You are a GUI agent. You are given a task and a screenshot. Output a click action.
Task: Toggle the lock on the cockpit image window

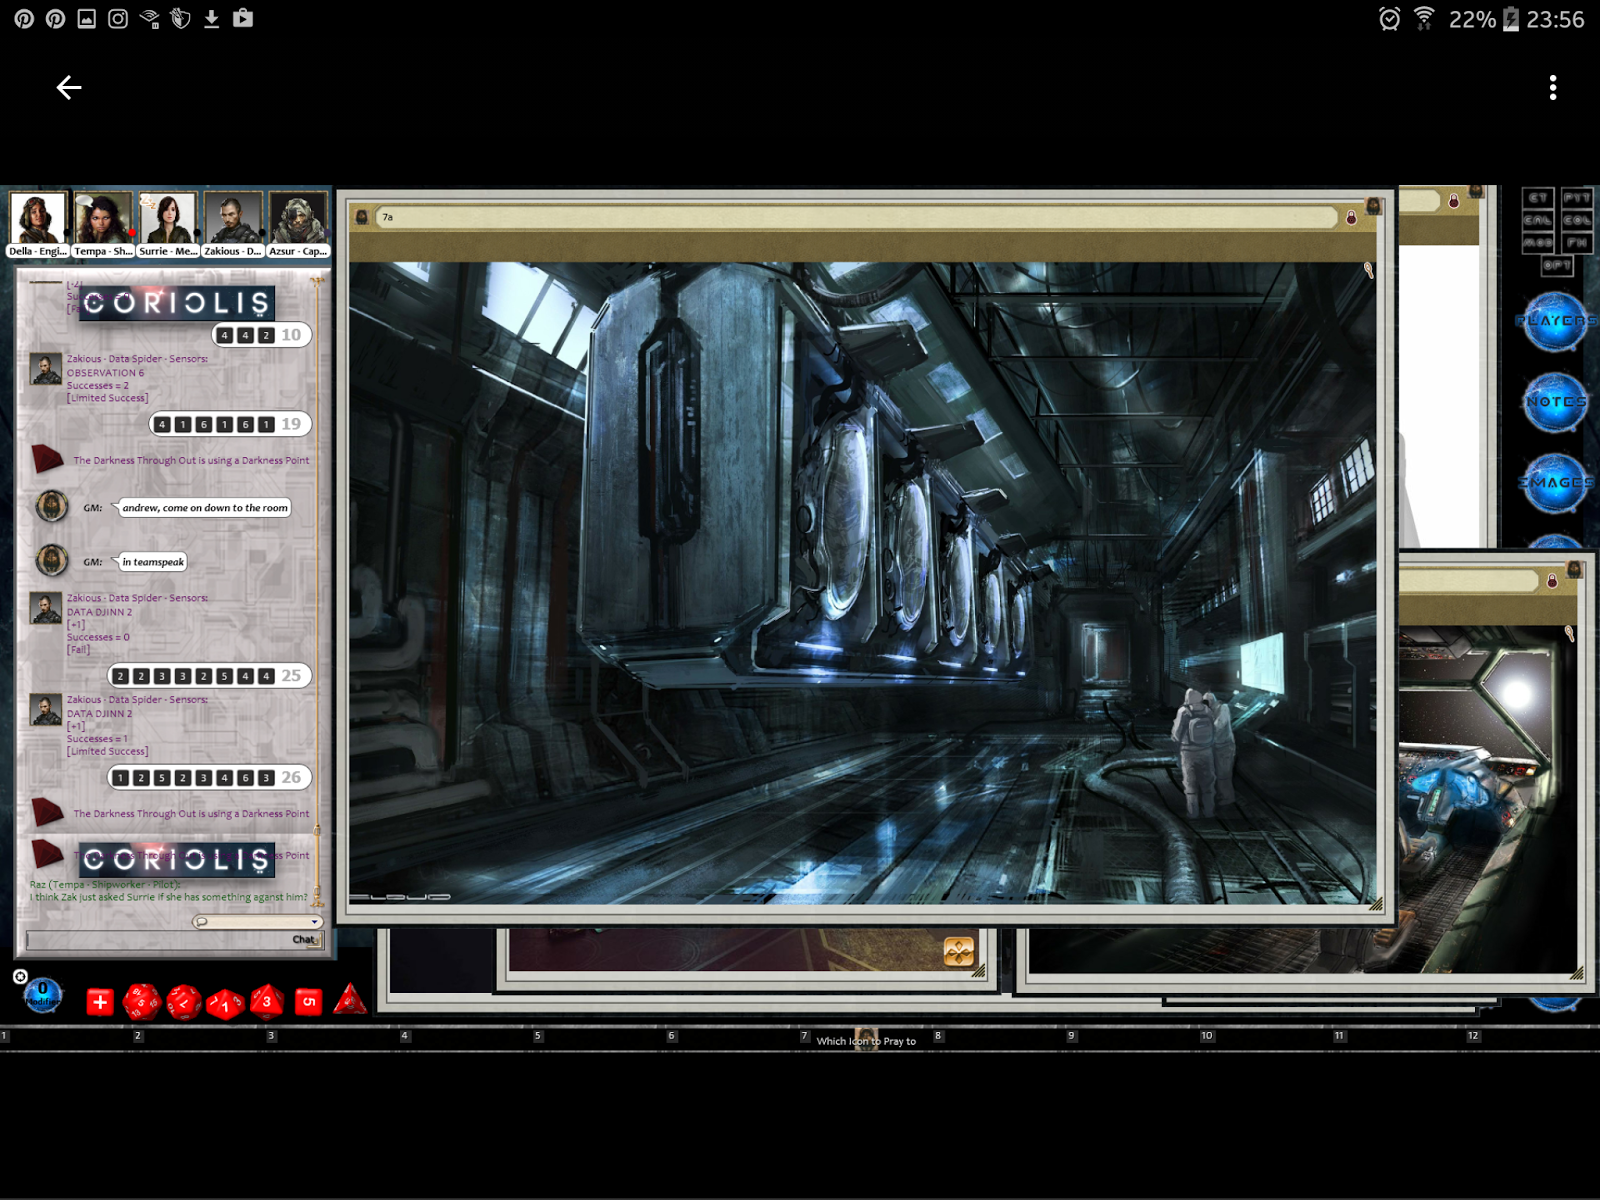[x=1552, y=581]
